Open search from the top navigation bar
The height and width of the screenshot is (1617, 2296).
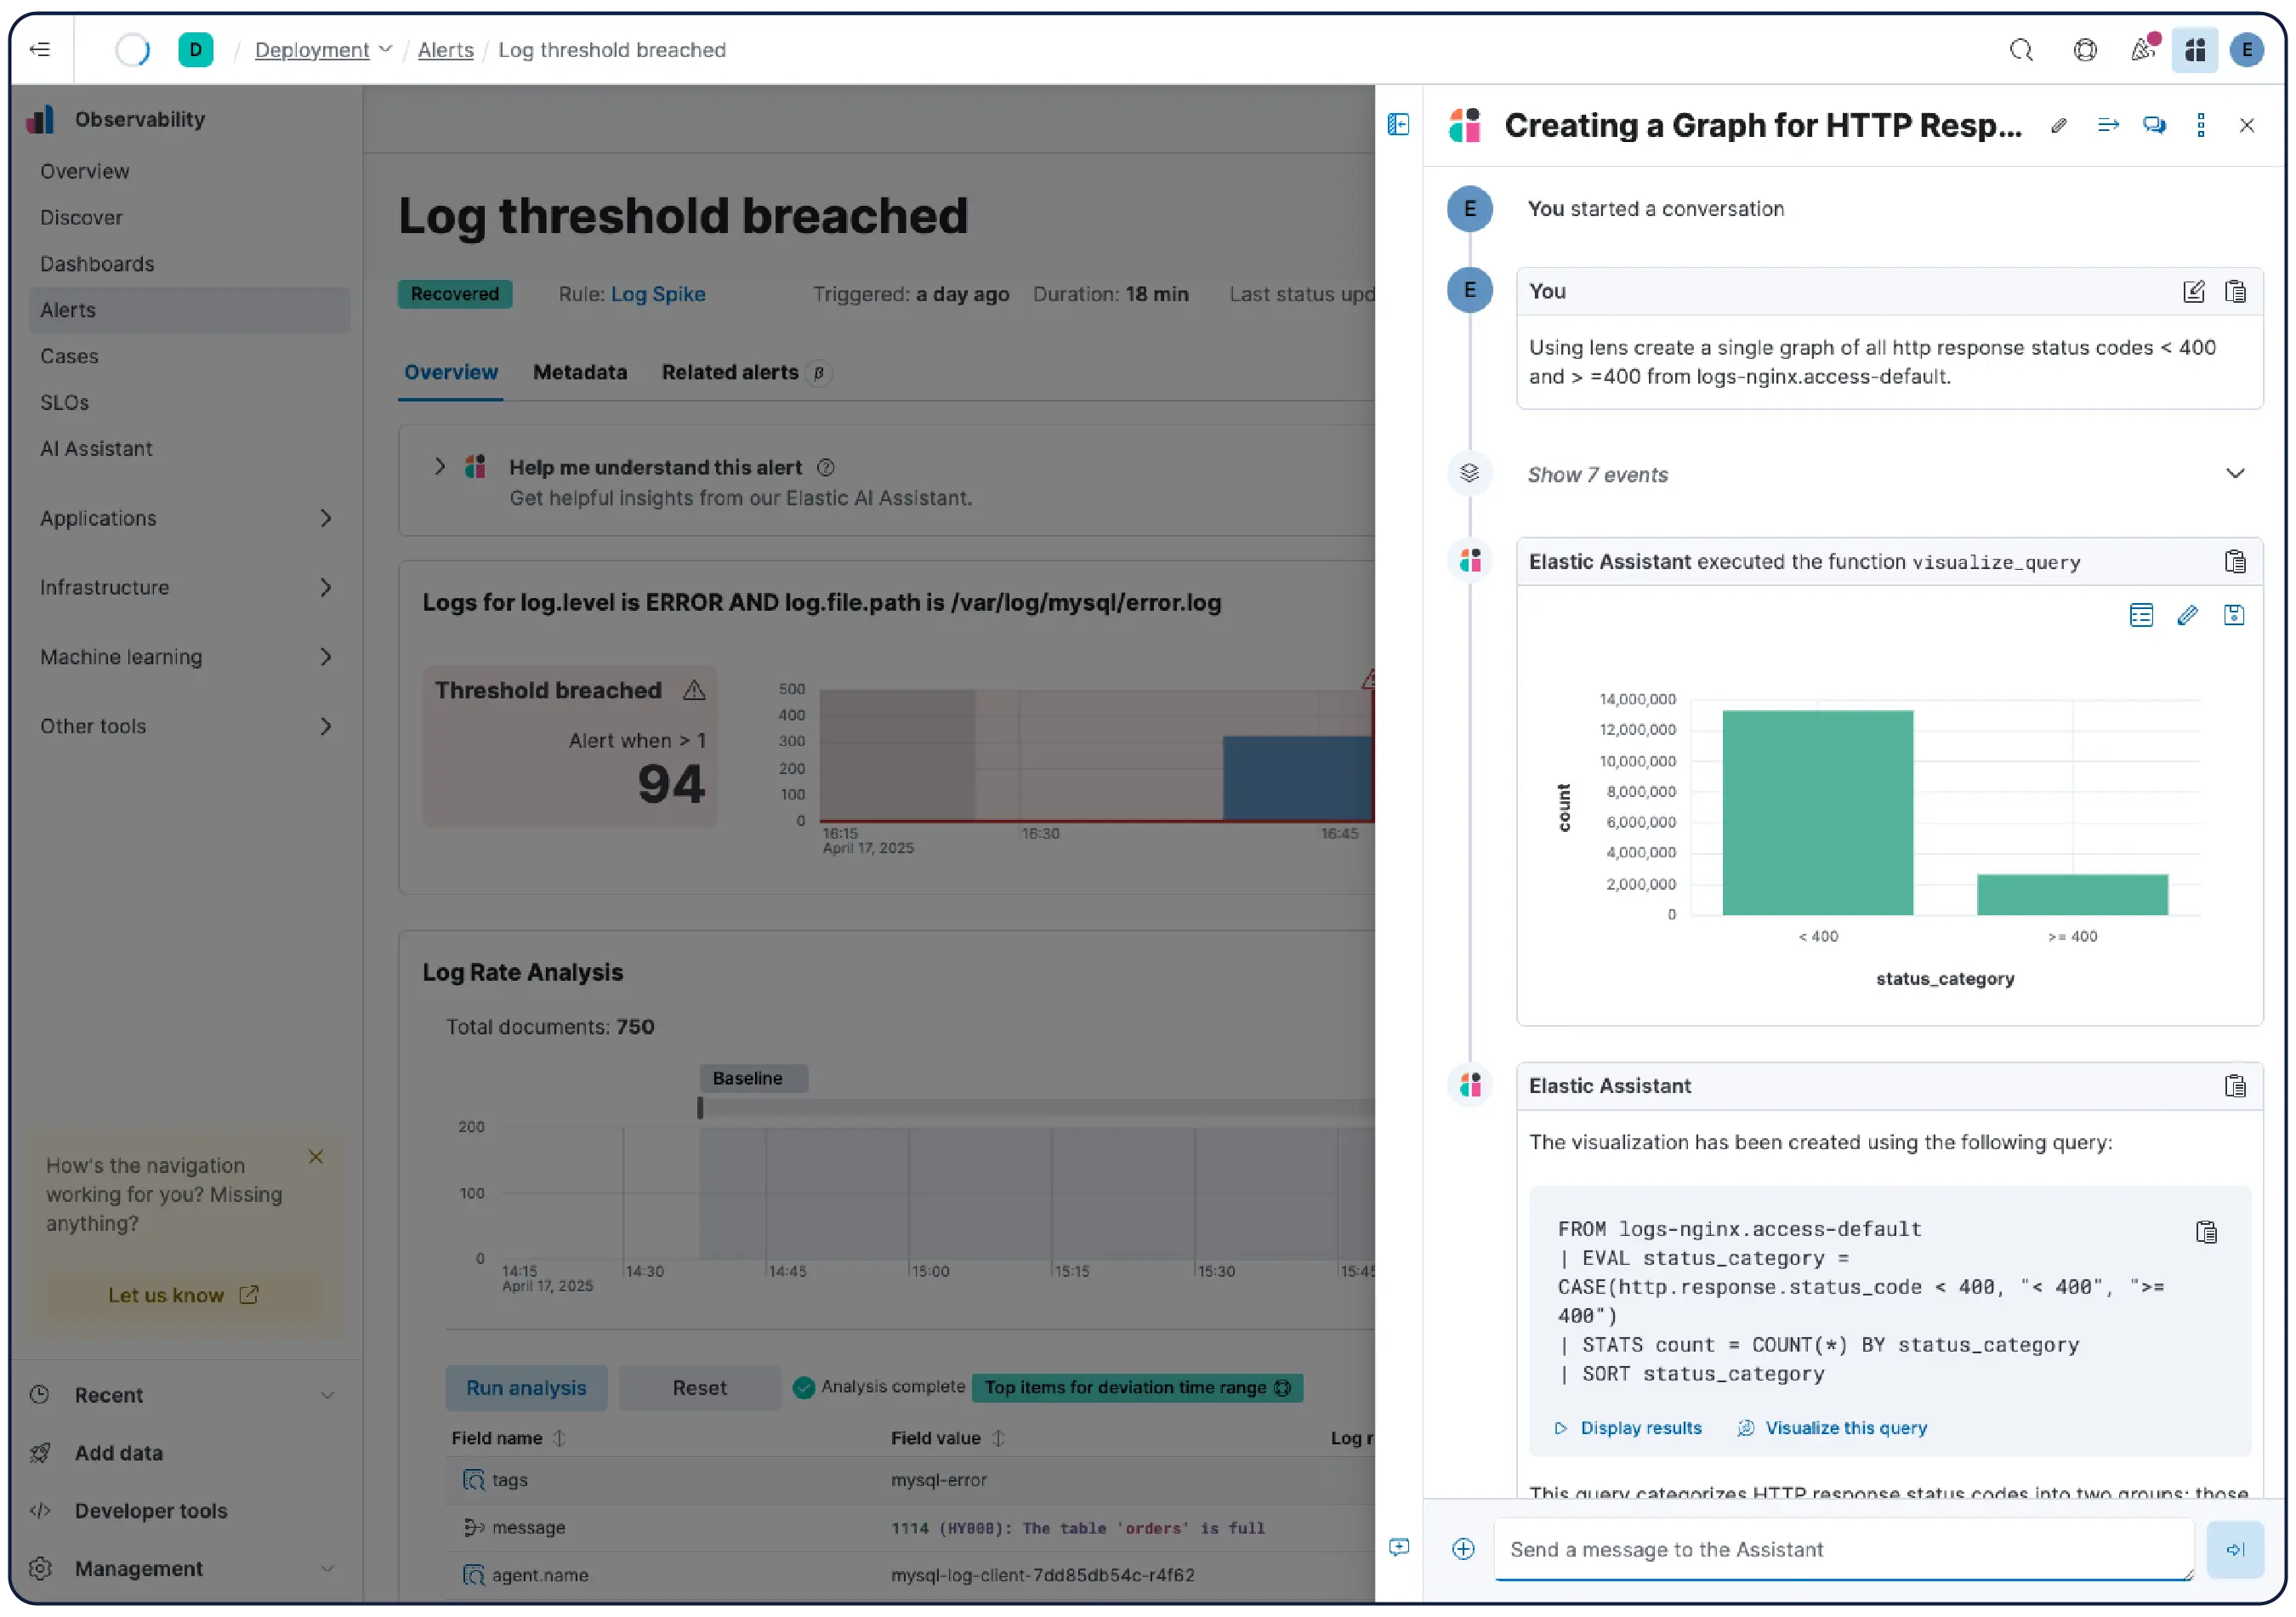tap(2021, 50)
